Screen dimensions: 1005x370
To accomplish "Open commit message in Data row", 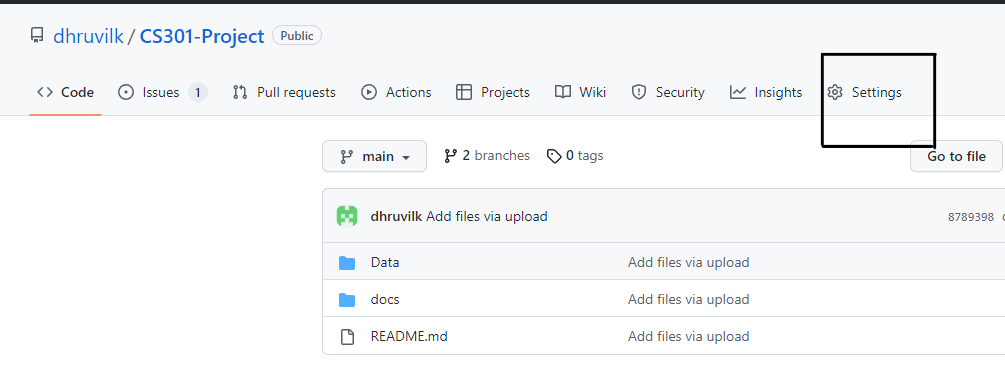I will click(688, 262).
